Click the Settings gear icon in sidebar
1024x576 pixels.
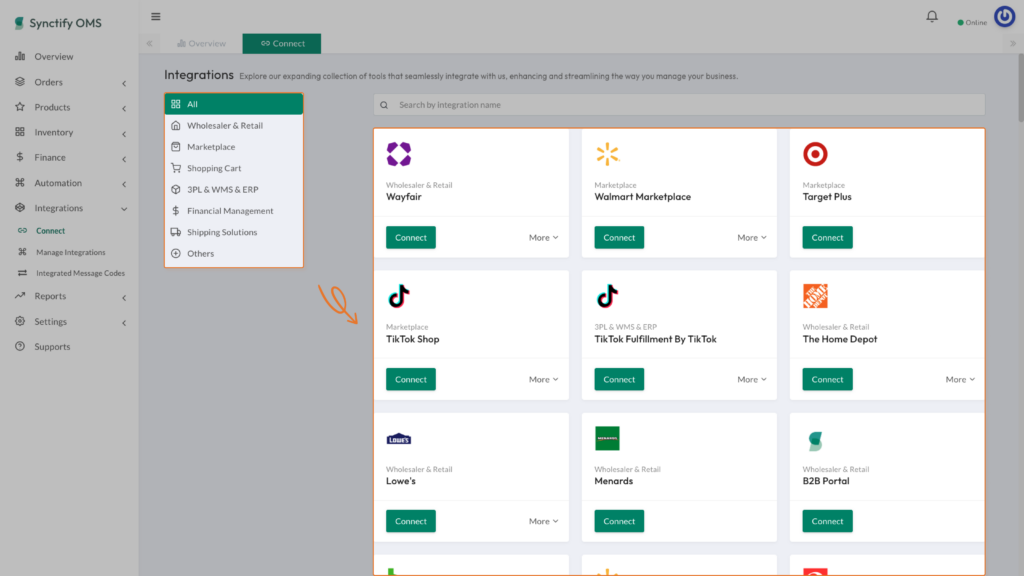20,321
